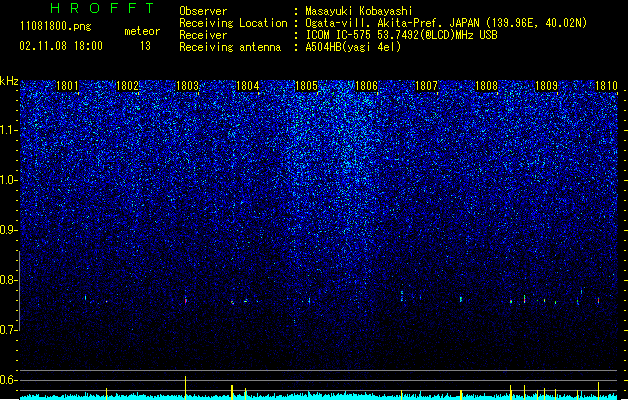Click the 1801 time marker
Screen dimensions: 629x400
tap(67, 86)
